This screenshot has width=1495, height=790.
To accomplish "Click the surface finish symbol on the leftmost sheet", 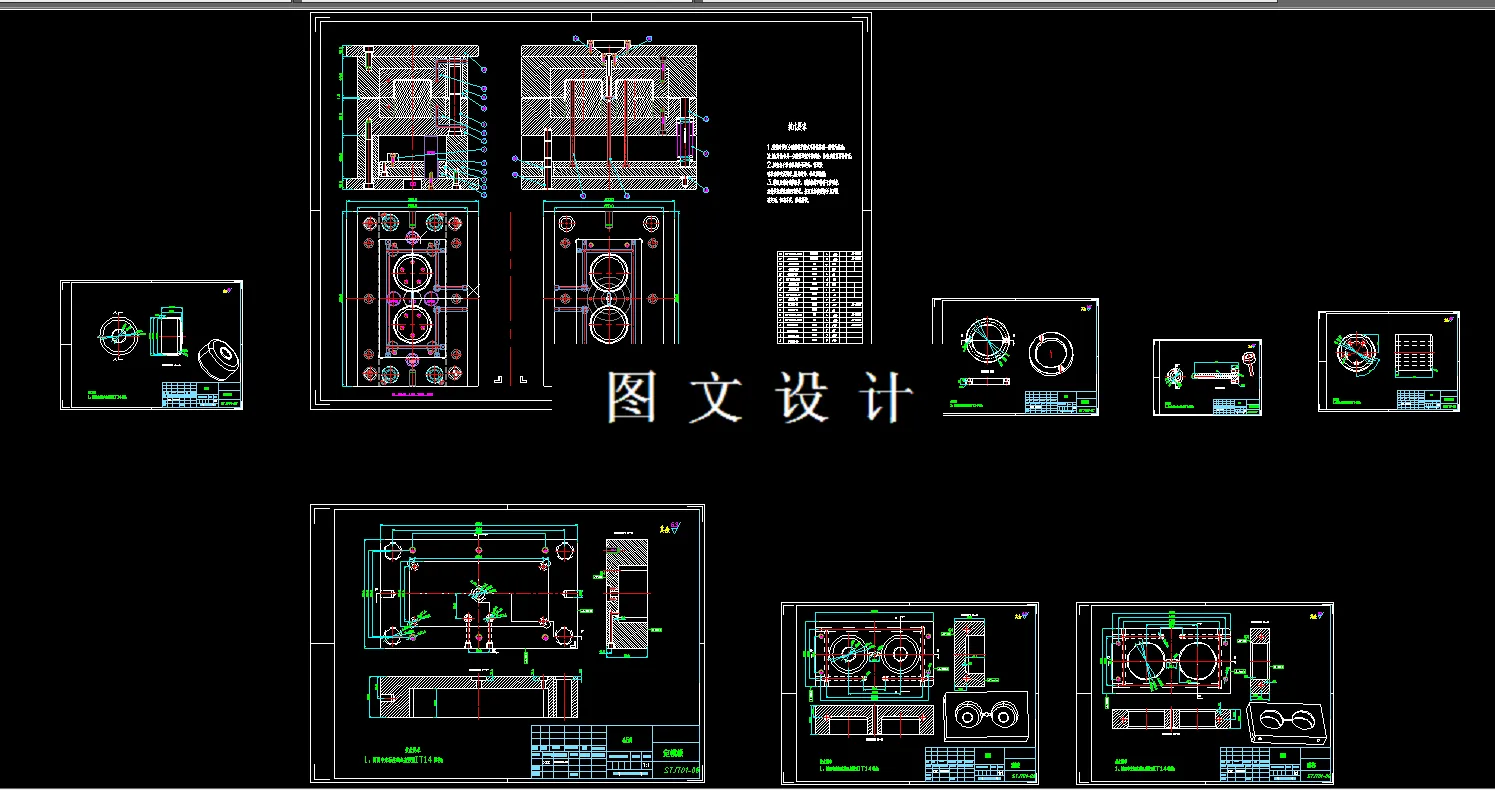I will (227, 290).
